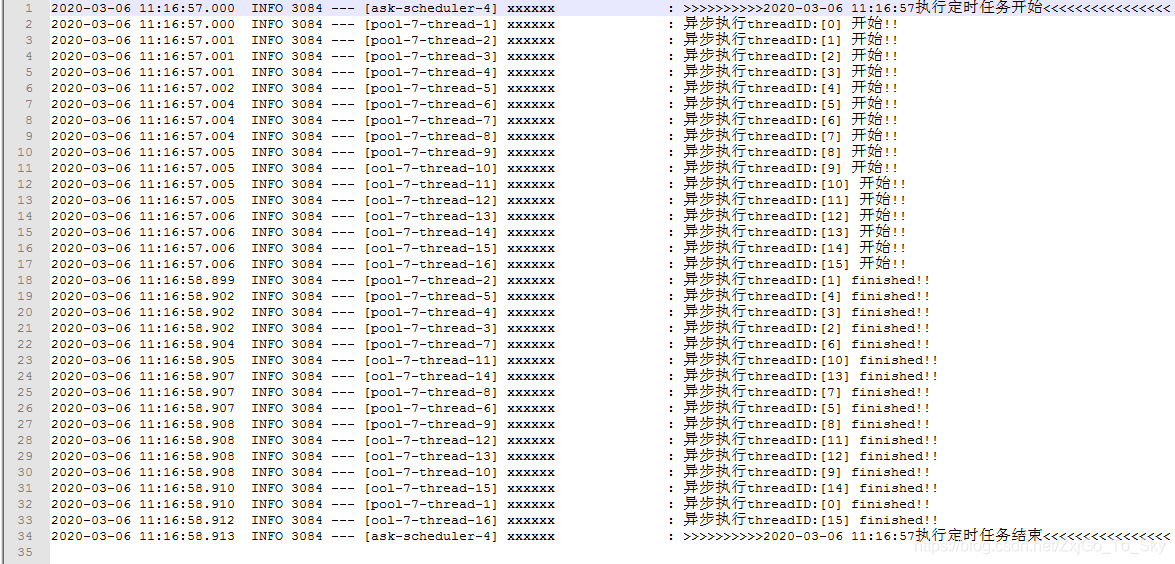
Task: Click ool-7-thread-16 thread name on line 17
Action: [431, 264]
